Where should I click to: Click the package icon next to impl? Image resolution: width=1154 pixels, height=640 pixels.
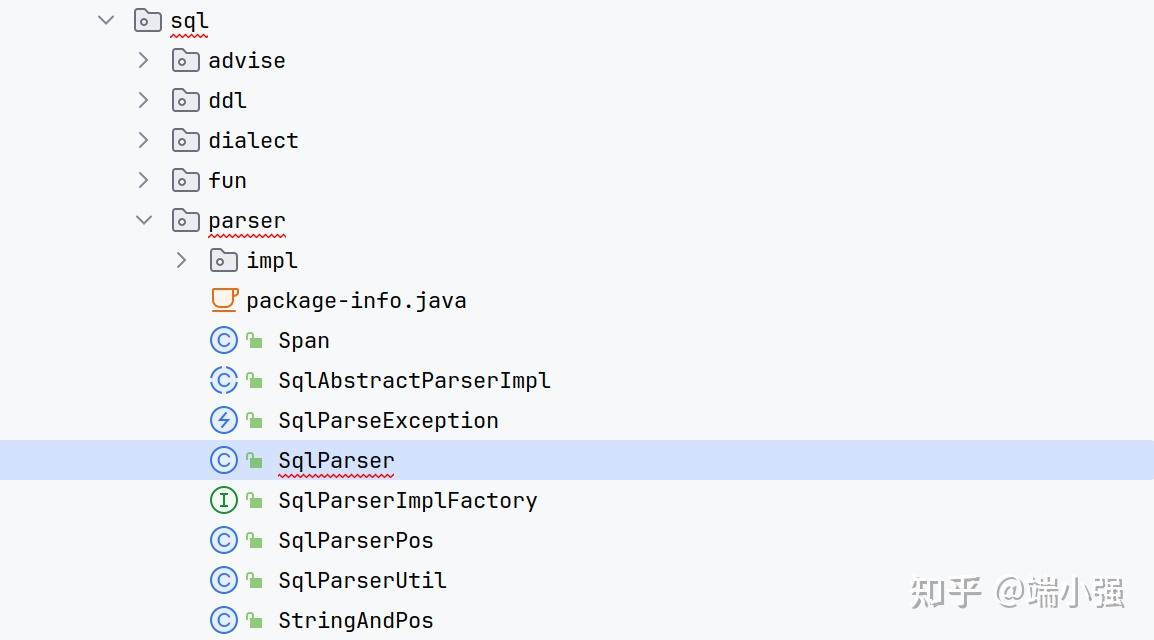point(224,260)
